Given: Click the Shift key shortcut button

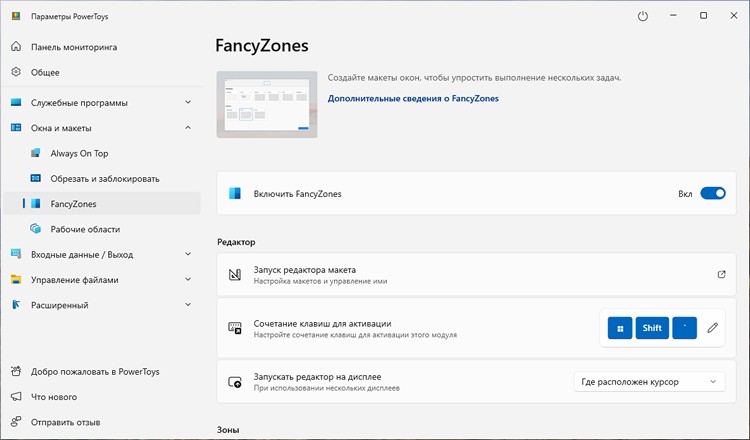Looking at the screenshot, I should click(x=652, y=328).
